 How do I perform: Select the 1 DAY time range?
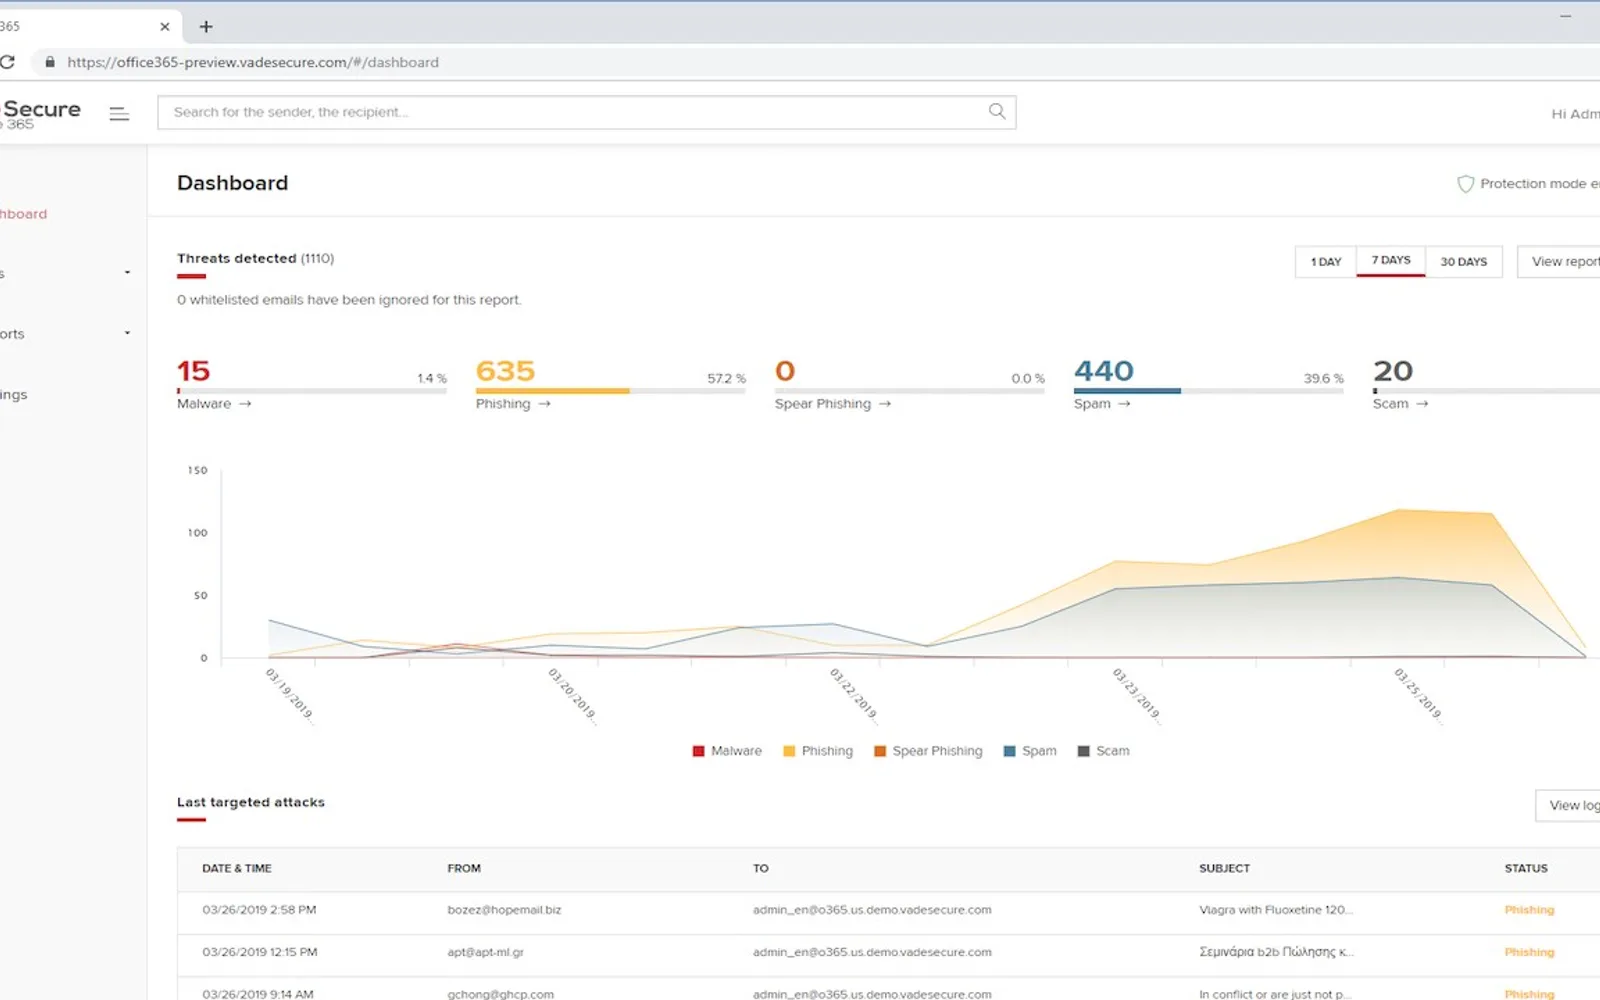(x=1326, y=262)
